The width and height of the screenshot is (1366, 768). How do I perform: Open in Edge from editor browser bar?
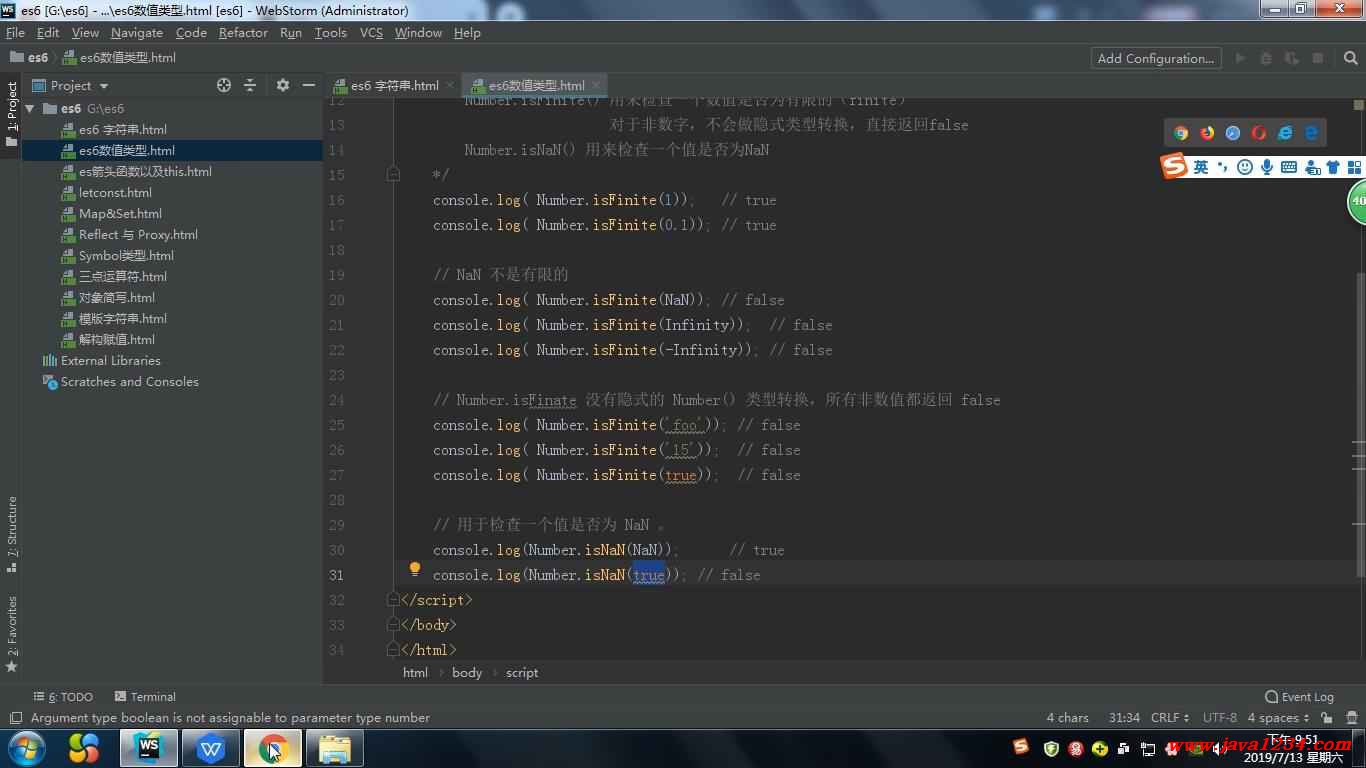pos(1311,133)
